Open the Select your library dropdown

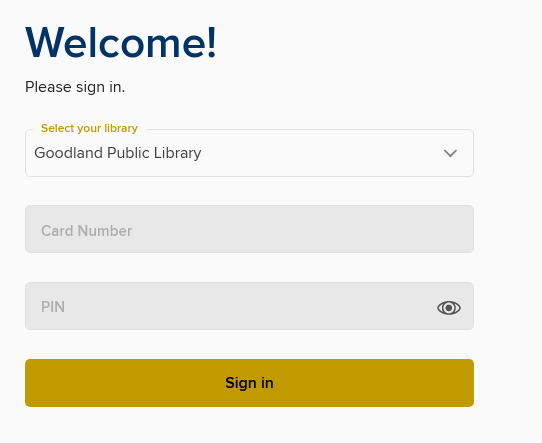tap(249, 153)
